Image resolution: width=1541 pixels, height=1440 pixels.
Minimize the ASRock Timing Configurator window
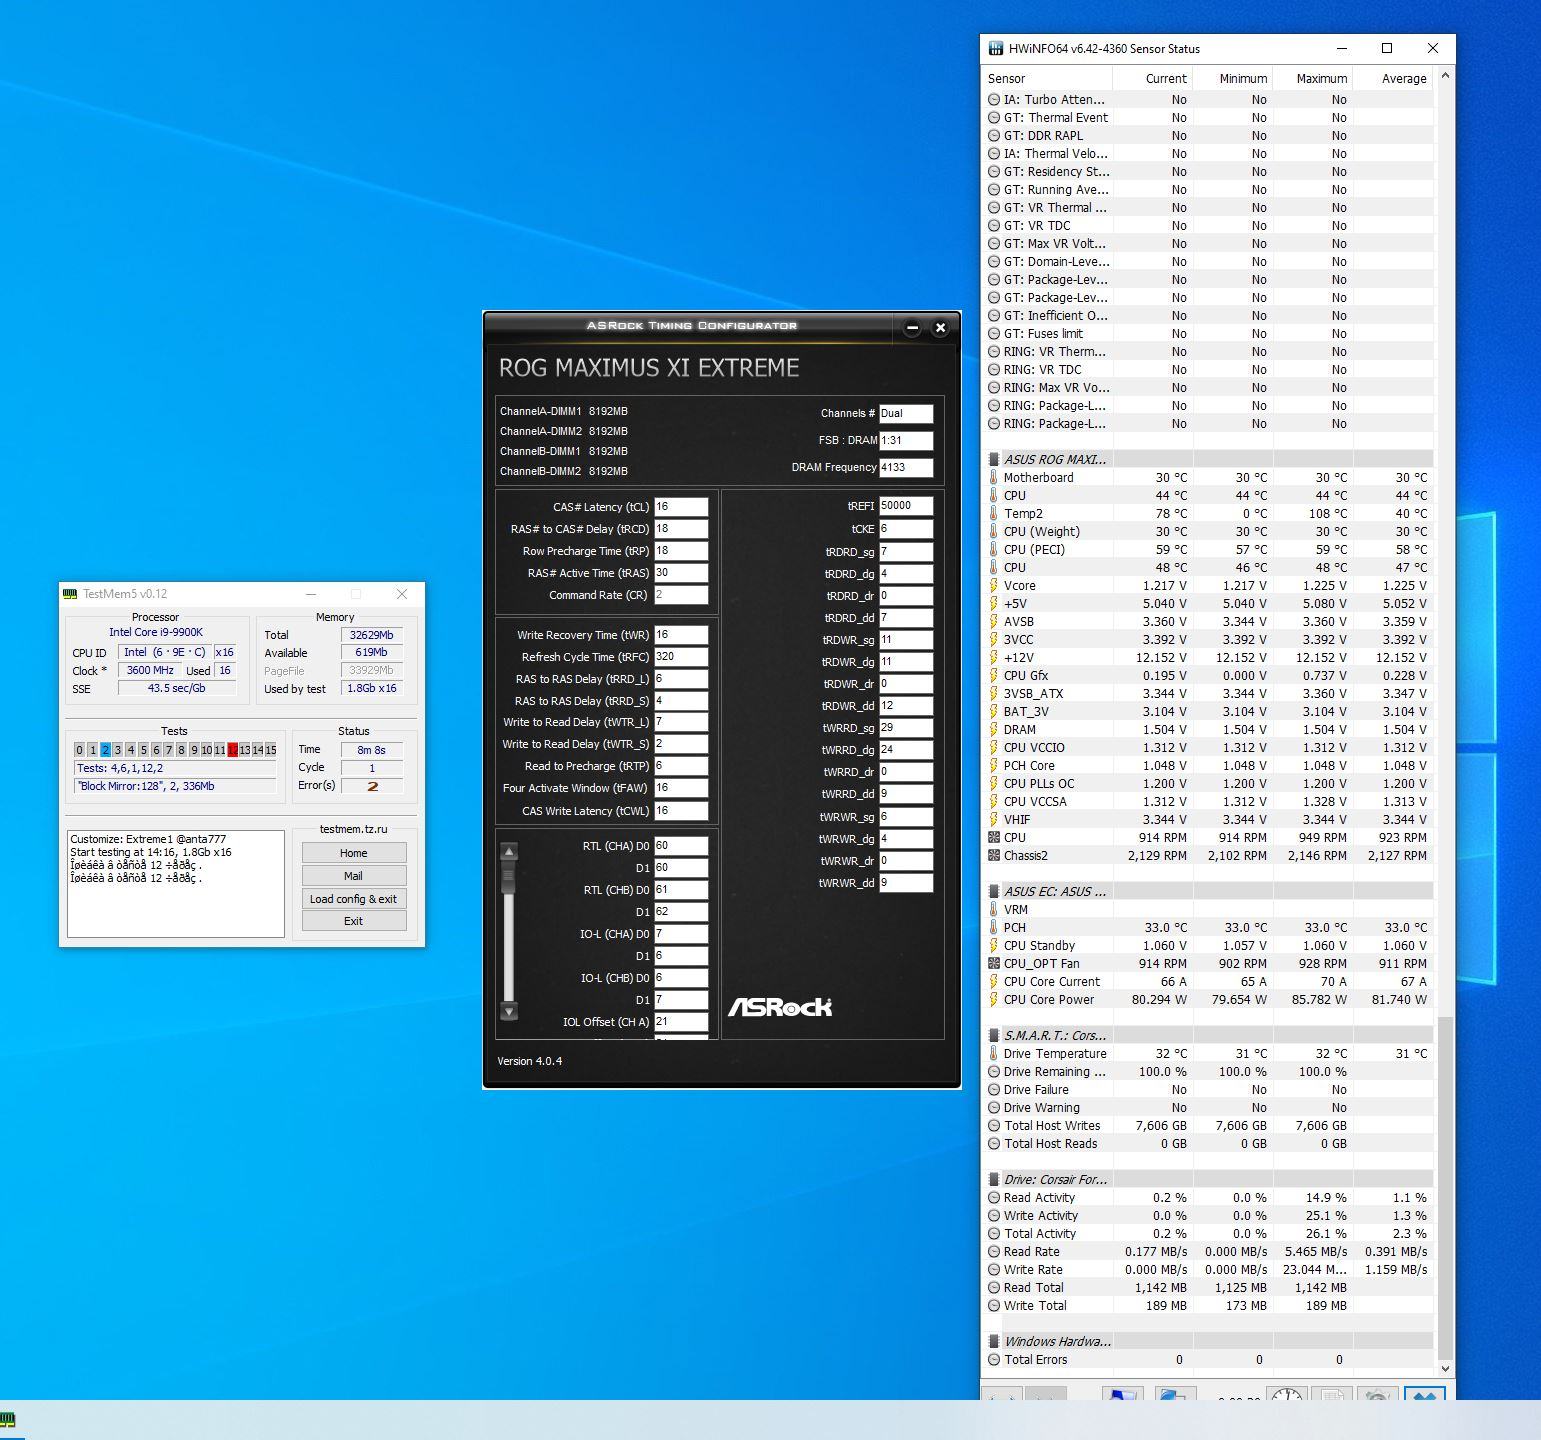coord(912,328)
